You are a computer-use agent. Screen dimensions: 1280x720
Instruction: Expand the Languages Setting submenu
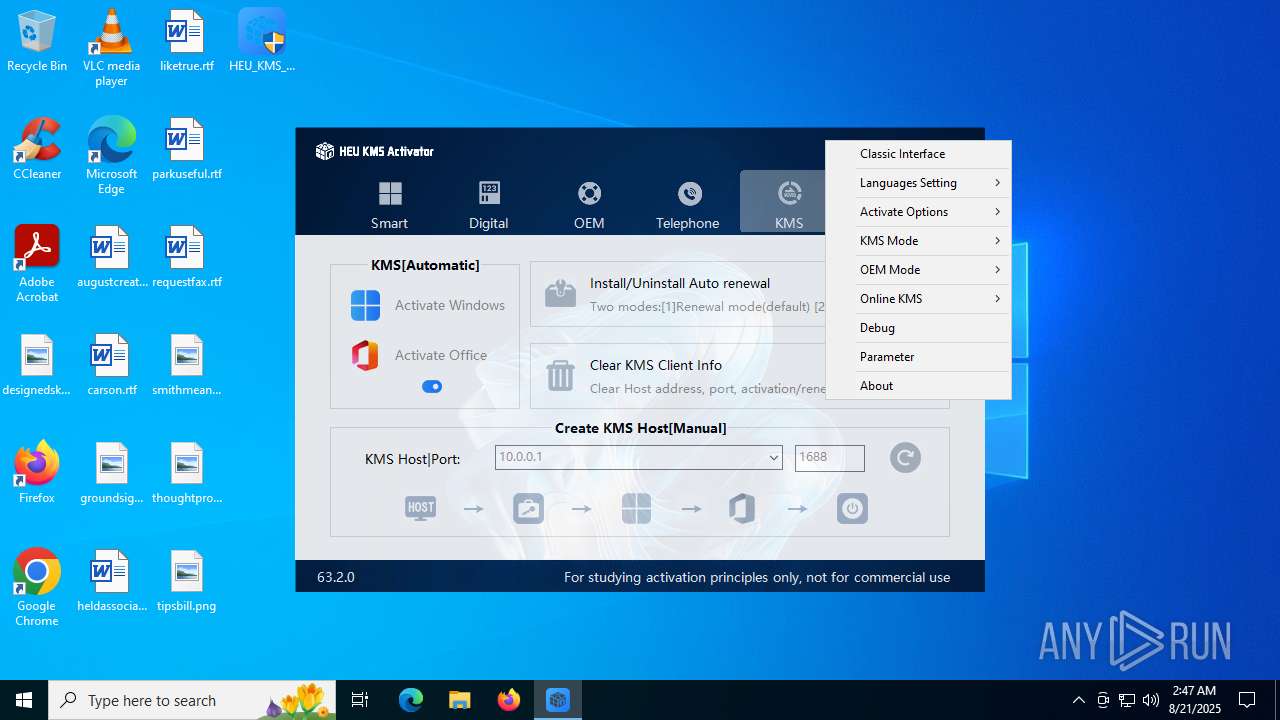(x=918, y=183)
